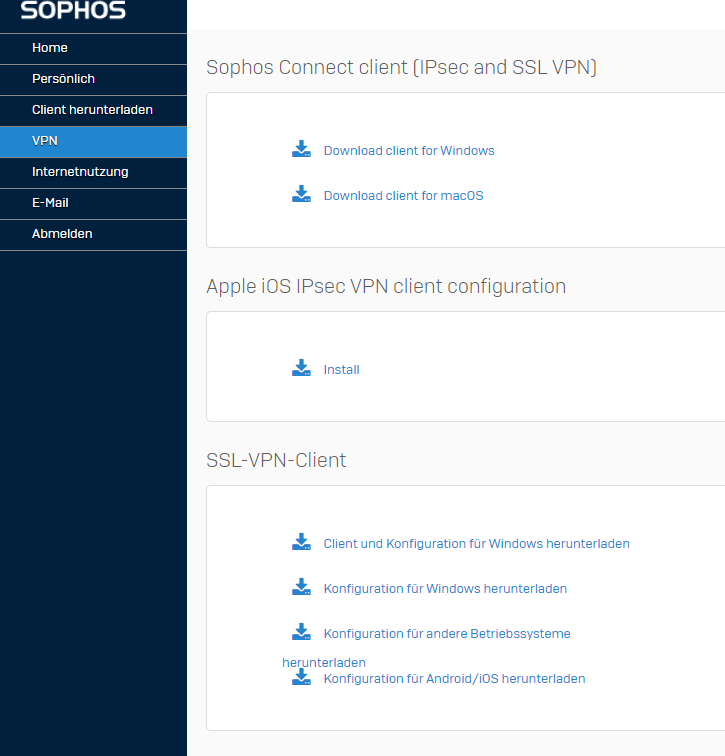Click download icon for Konfiguration für Windows
This screenshot has width=725, height=756.
point(301,588)
